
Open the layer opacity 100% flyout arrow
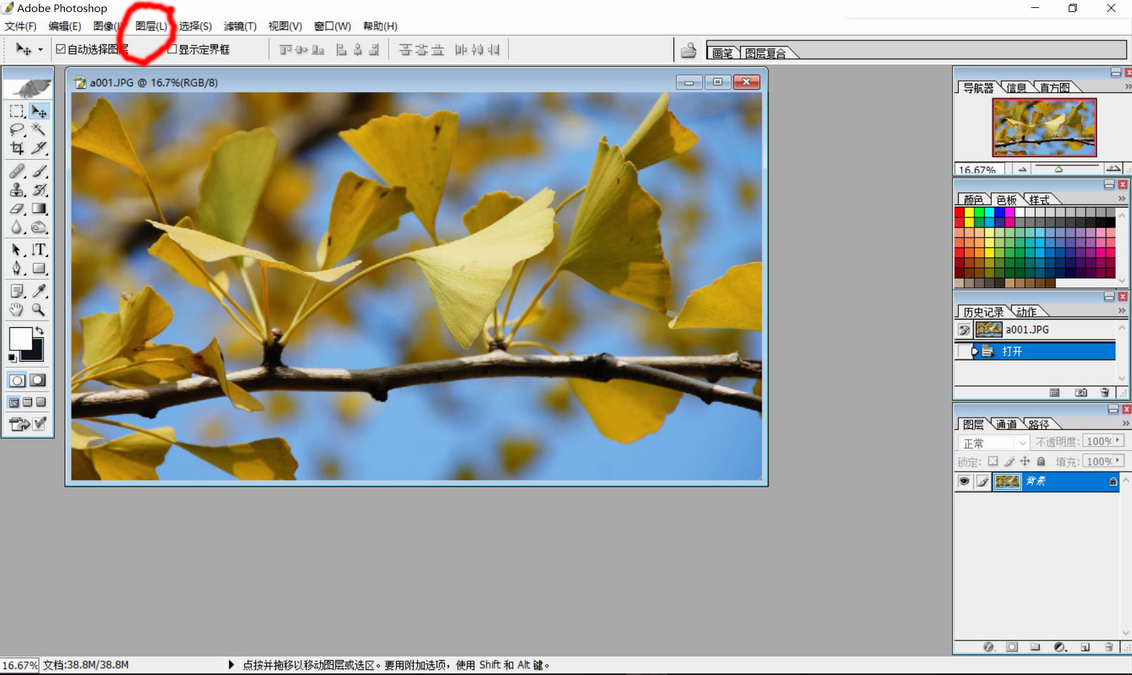pyautogui.click(x=1117, y=441)
